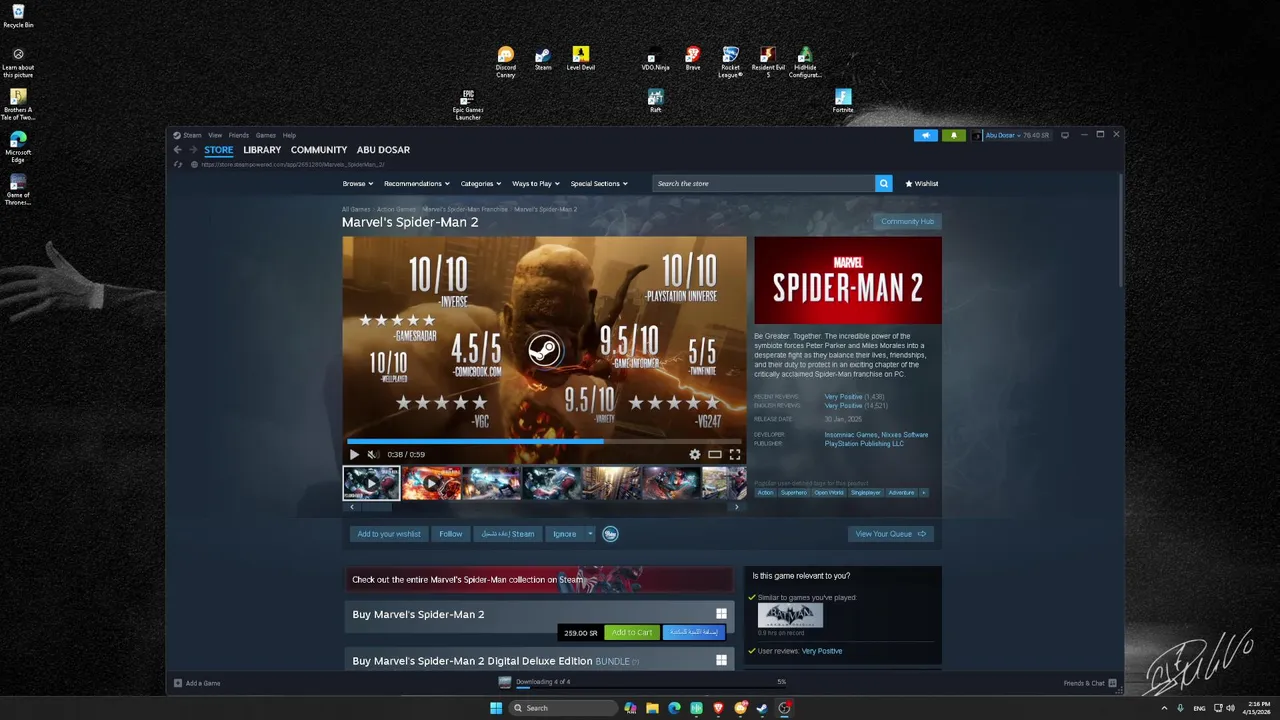Viewport: 1280px width, 720px height.
Task: Go forward in Steam navigation
Action: (x=193, y=150)
